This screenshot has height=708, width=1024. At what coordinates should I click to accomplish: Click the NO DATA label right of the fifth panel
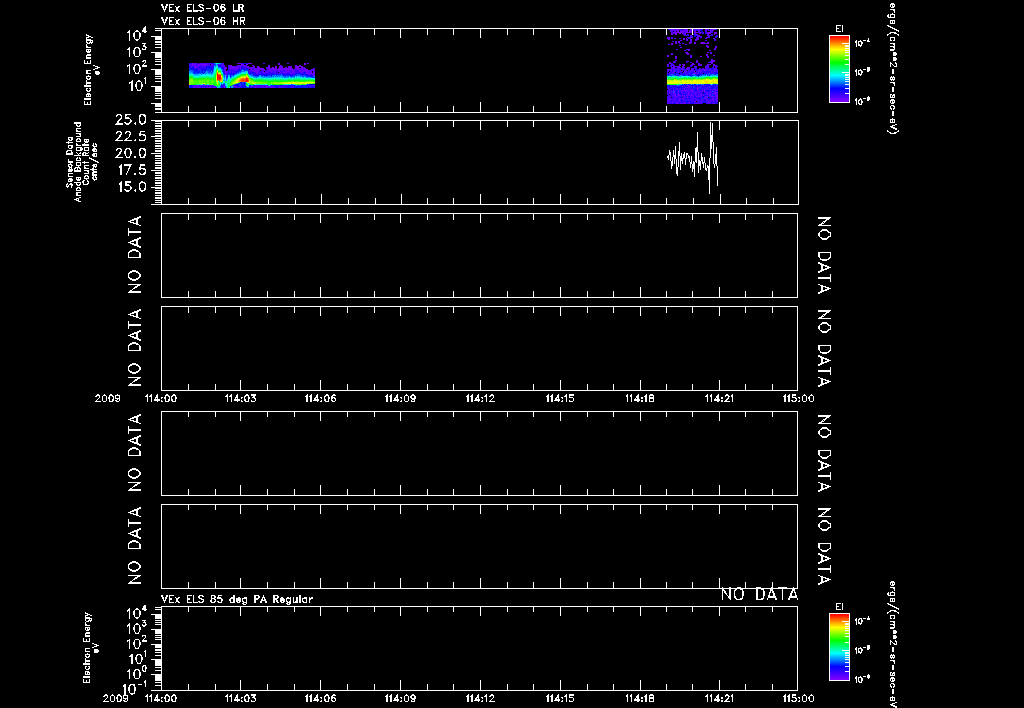pyautogui.click(x=824, y=453)
